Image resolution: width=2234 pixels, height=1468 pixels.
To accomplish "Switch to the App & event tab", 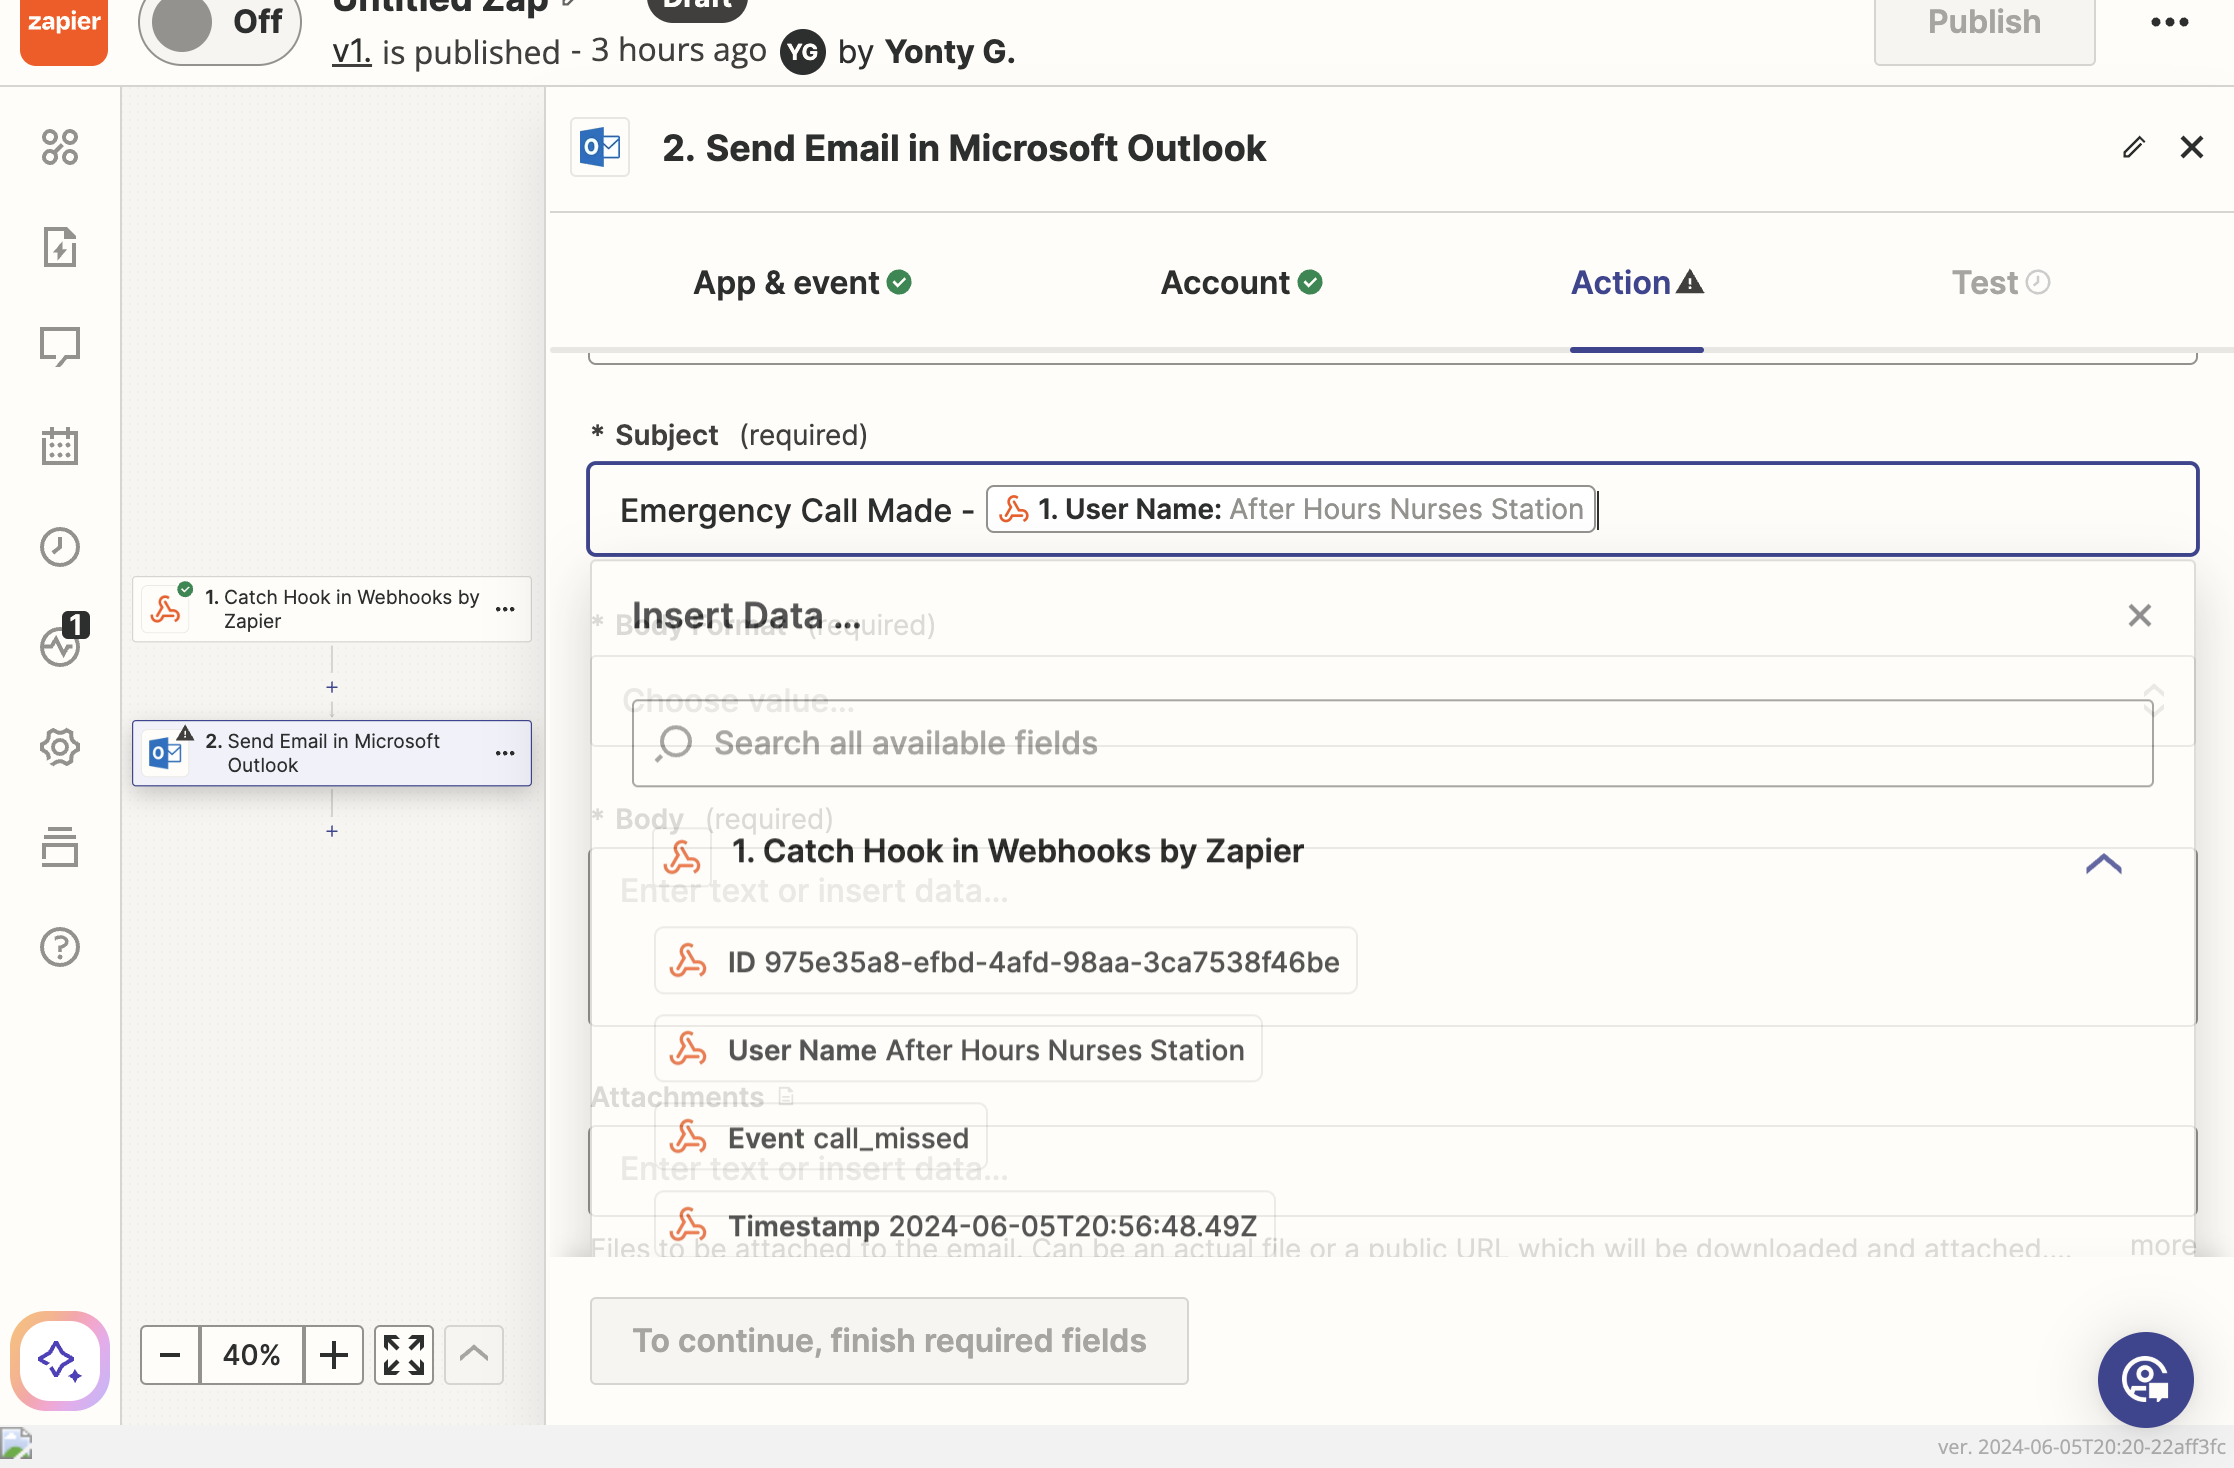I will (802, 283).
